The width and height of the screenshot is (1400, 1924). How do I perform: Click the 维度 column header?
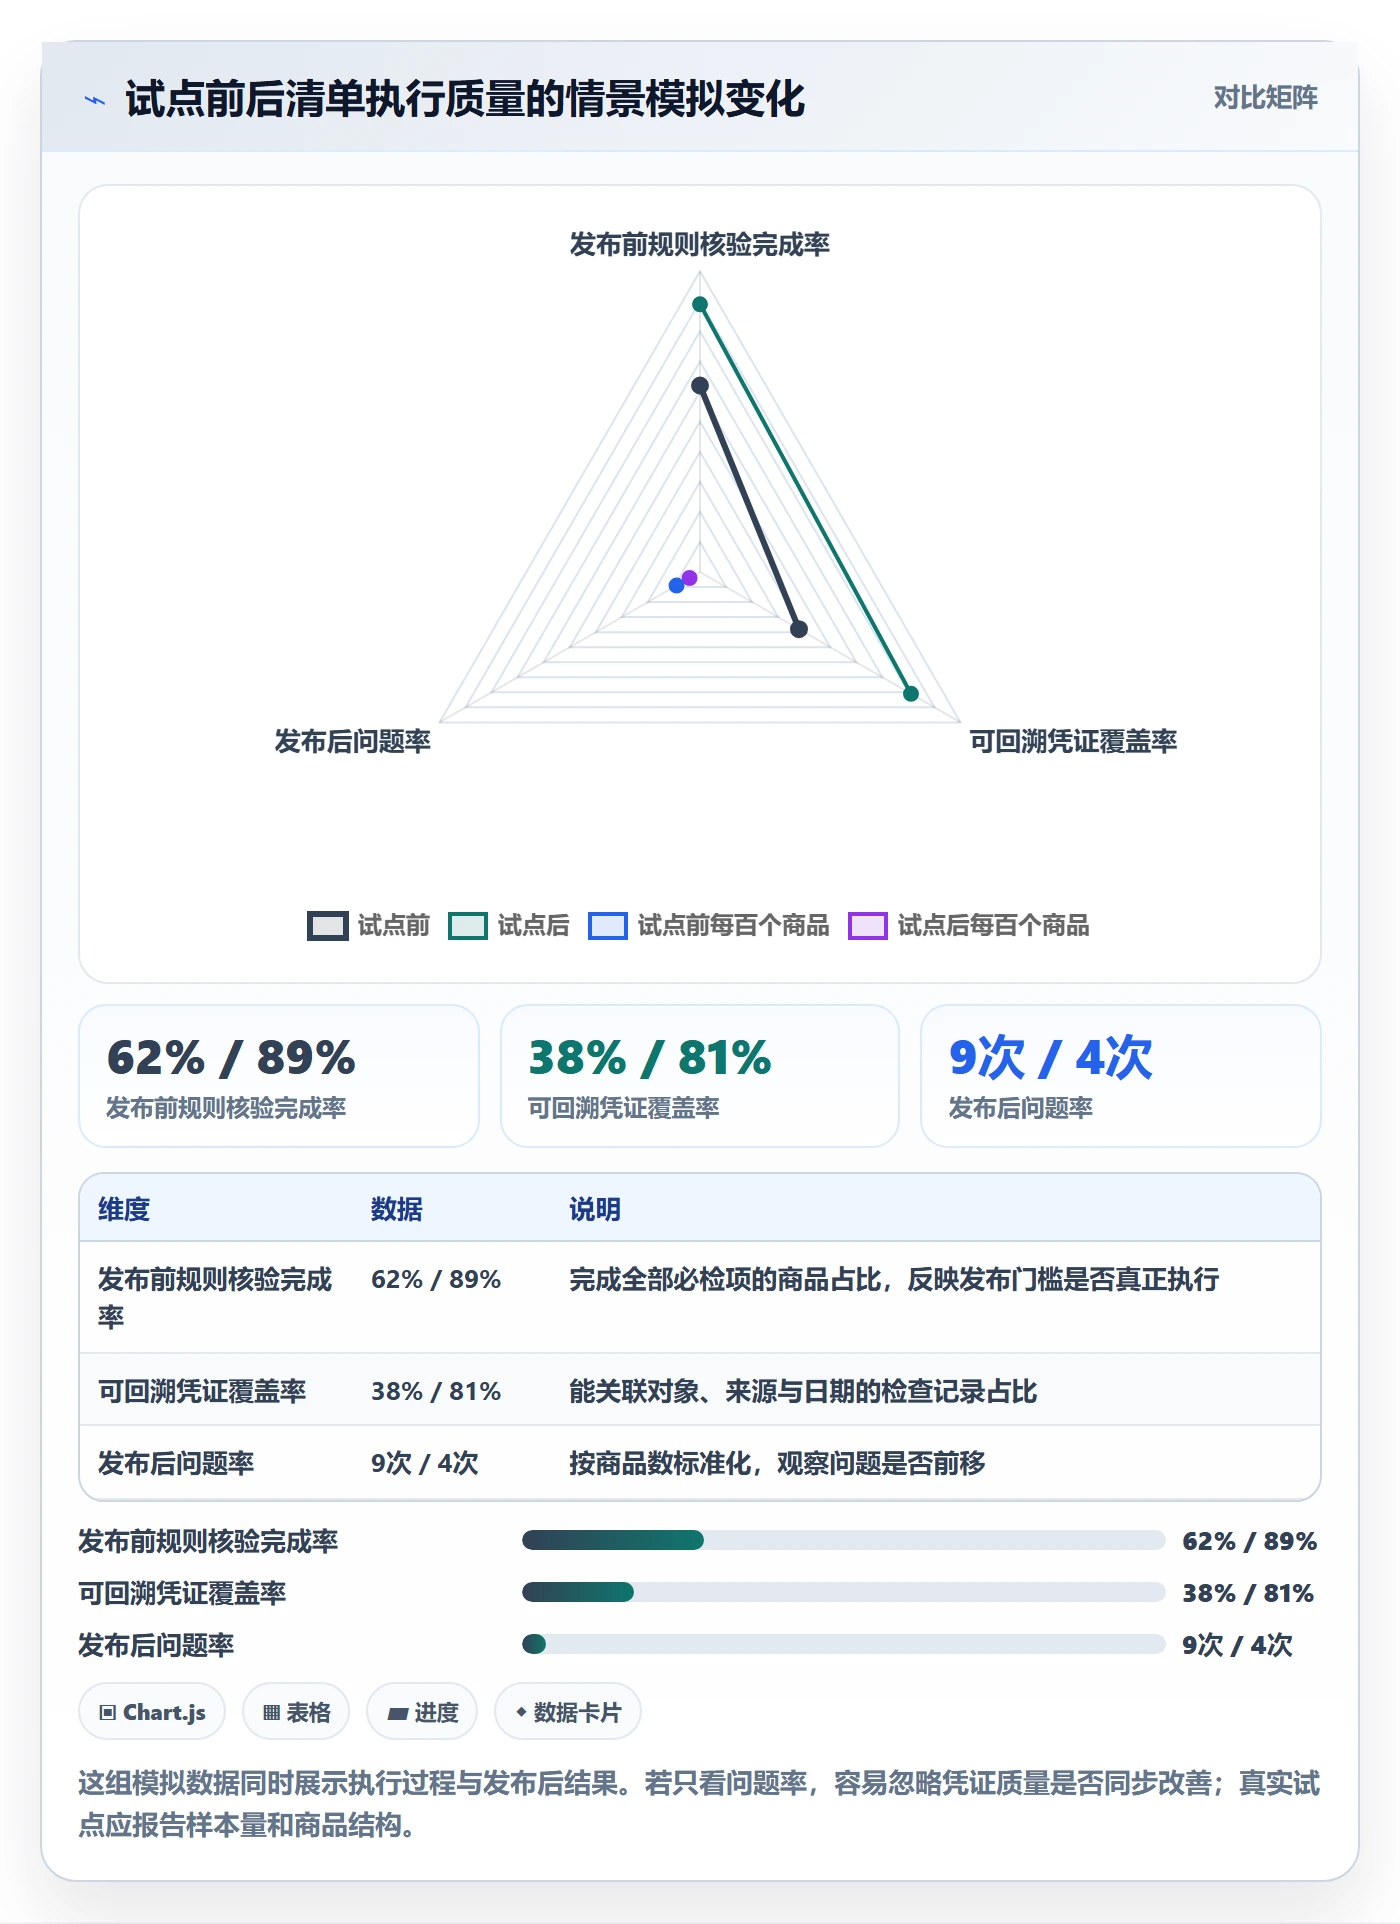click(x=124, y=1209)
